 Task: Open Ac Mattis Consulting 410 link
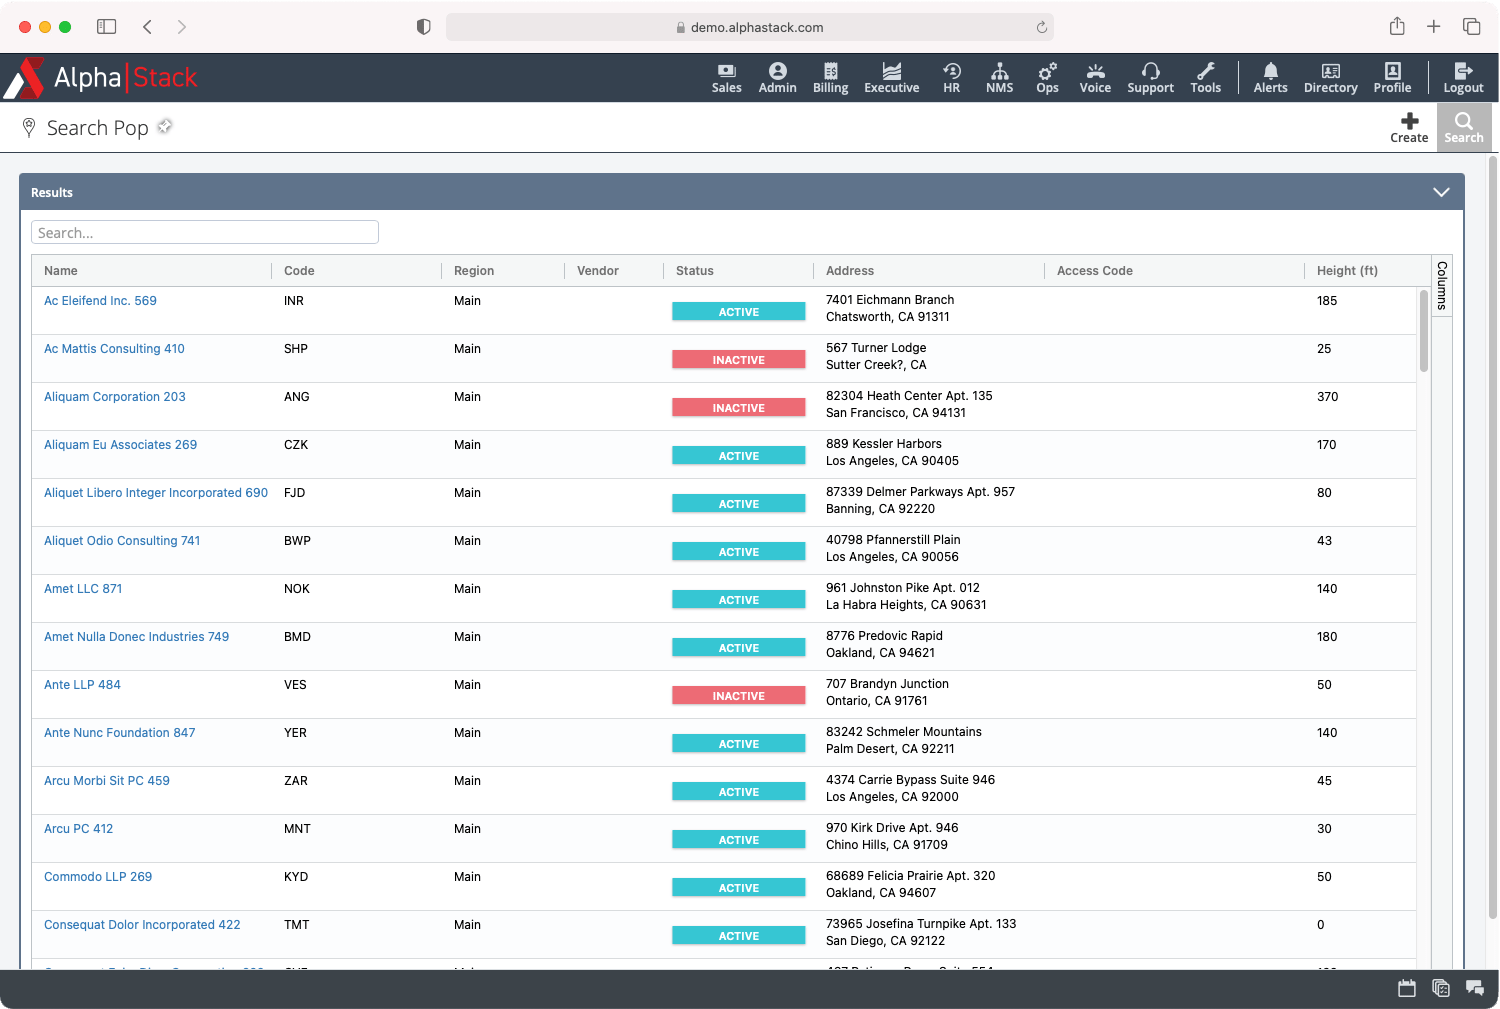[114, 349]
